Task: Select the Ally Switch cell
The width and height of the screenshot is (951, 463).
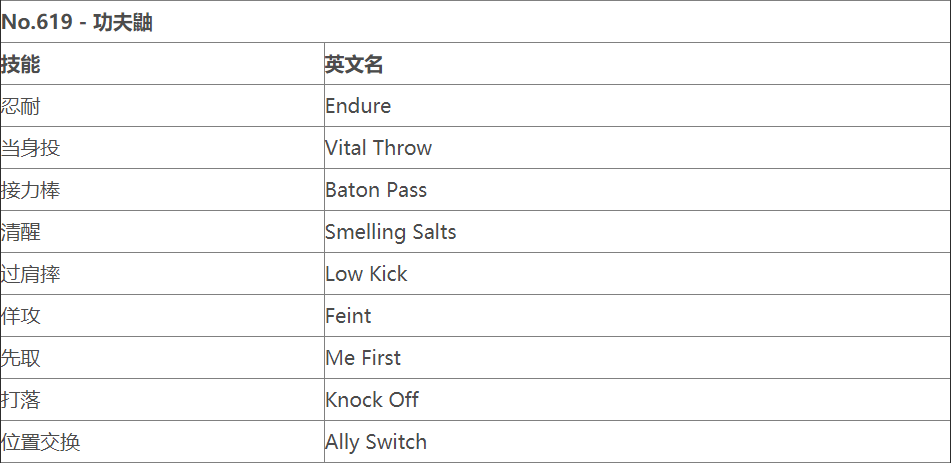Action: (x=375, y=442)
